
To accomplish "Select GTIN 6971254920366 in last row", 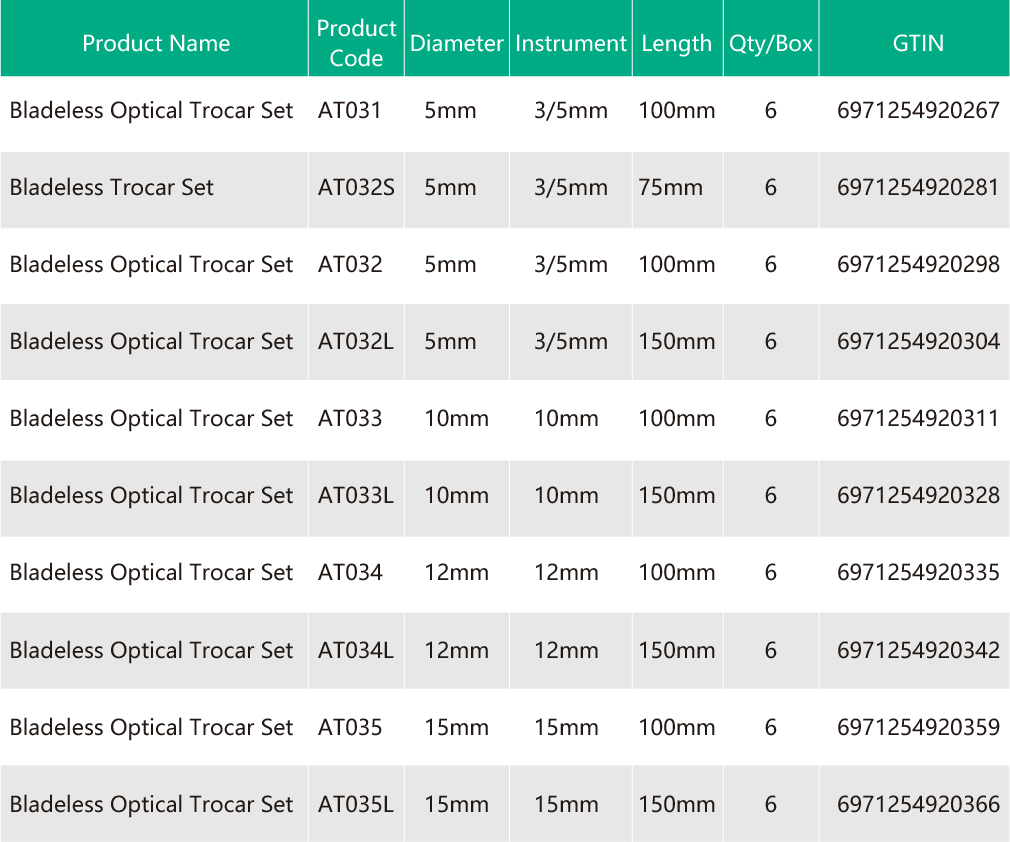I will coord(917,804).
